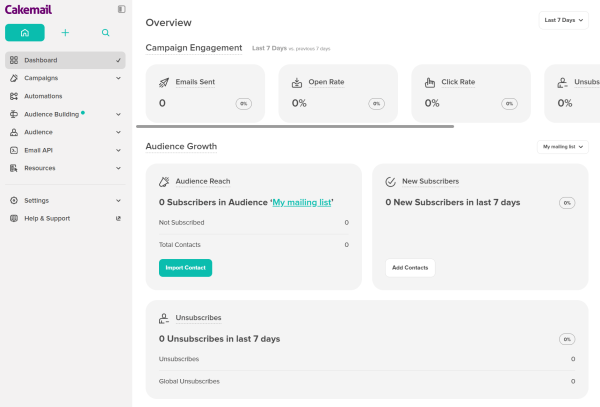The image size is (600, 407).
Task: Click the Email API terminal icon
Action: 14,150
